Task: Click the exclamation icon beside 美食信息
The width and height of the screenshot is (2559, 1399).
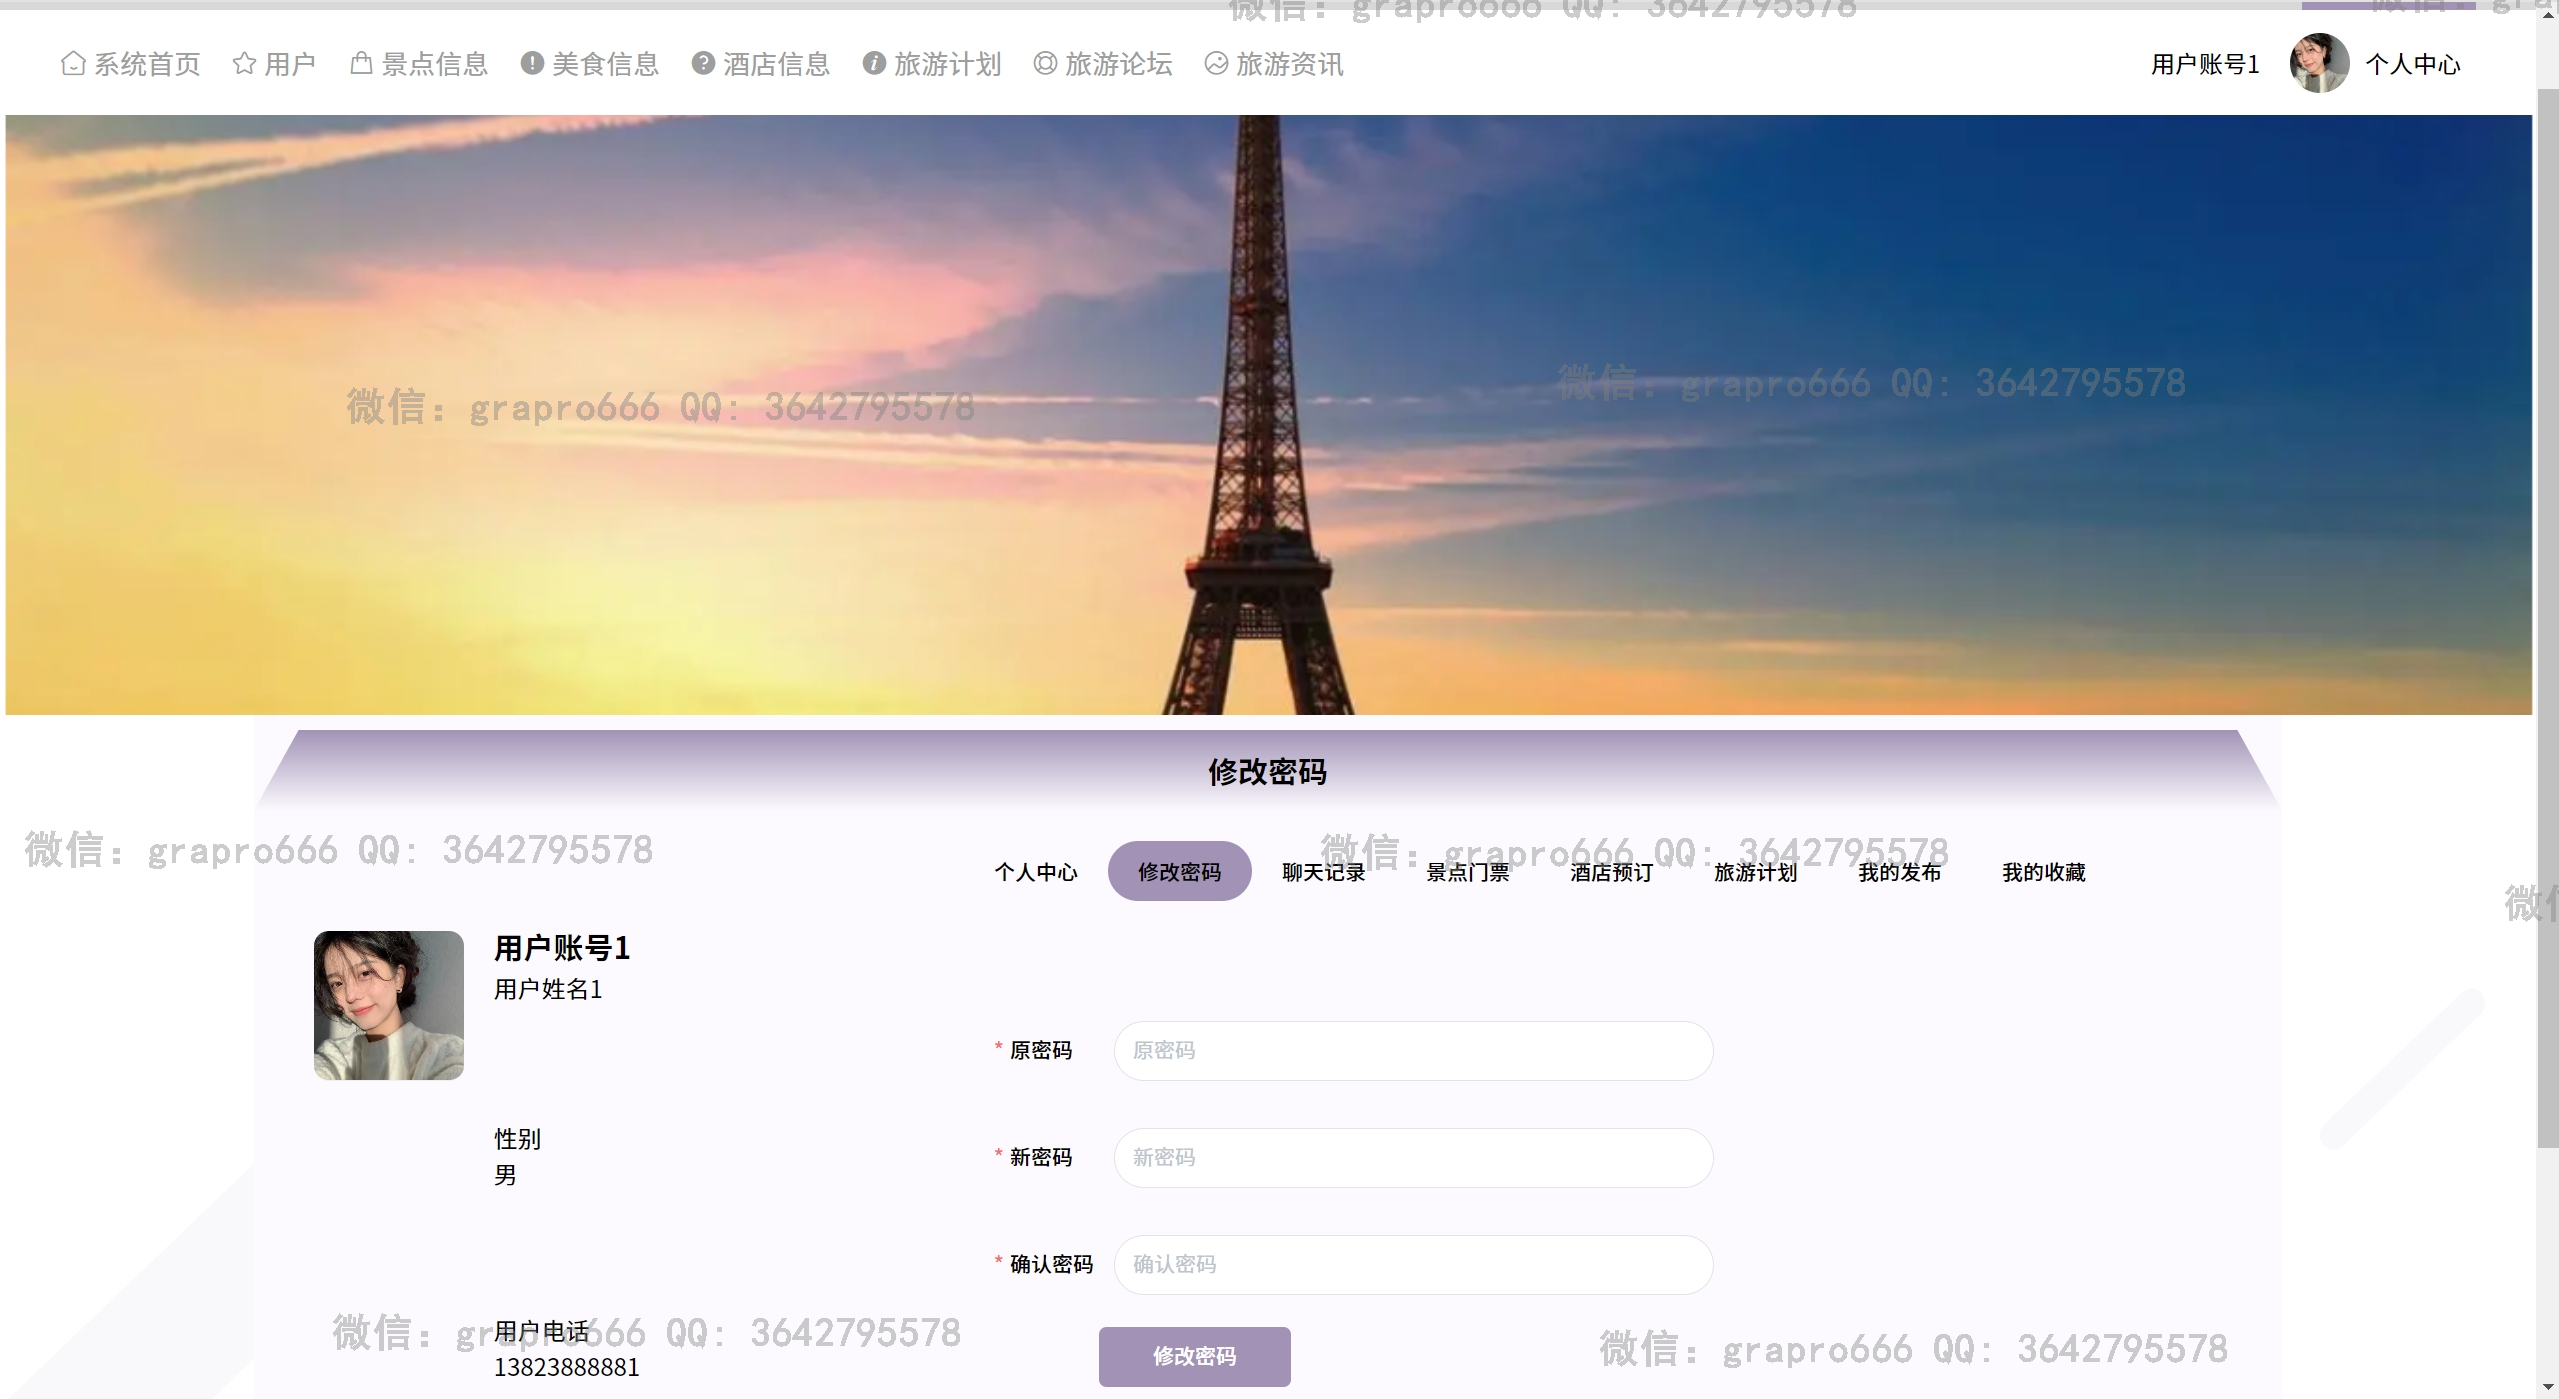Action: [x=532, y=64]
